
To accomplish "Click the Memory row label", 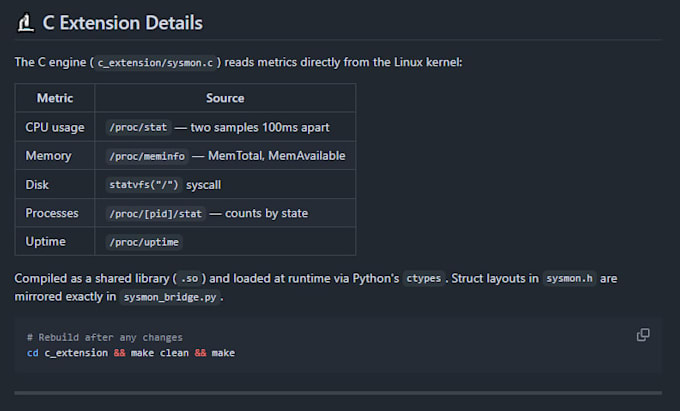I will pyautogui.click(x=49, y=156).
